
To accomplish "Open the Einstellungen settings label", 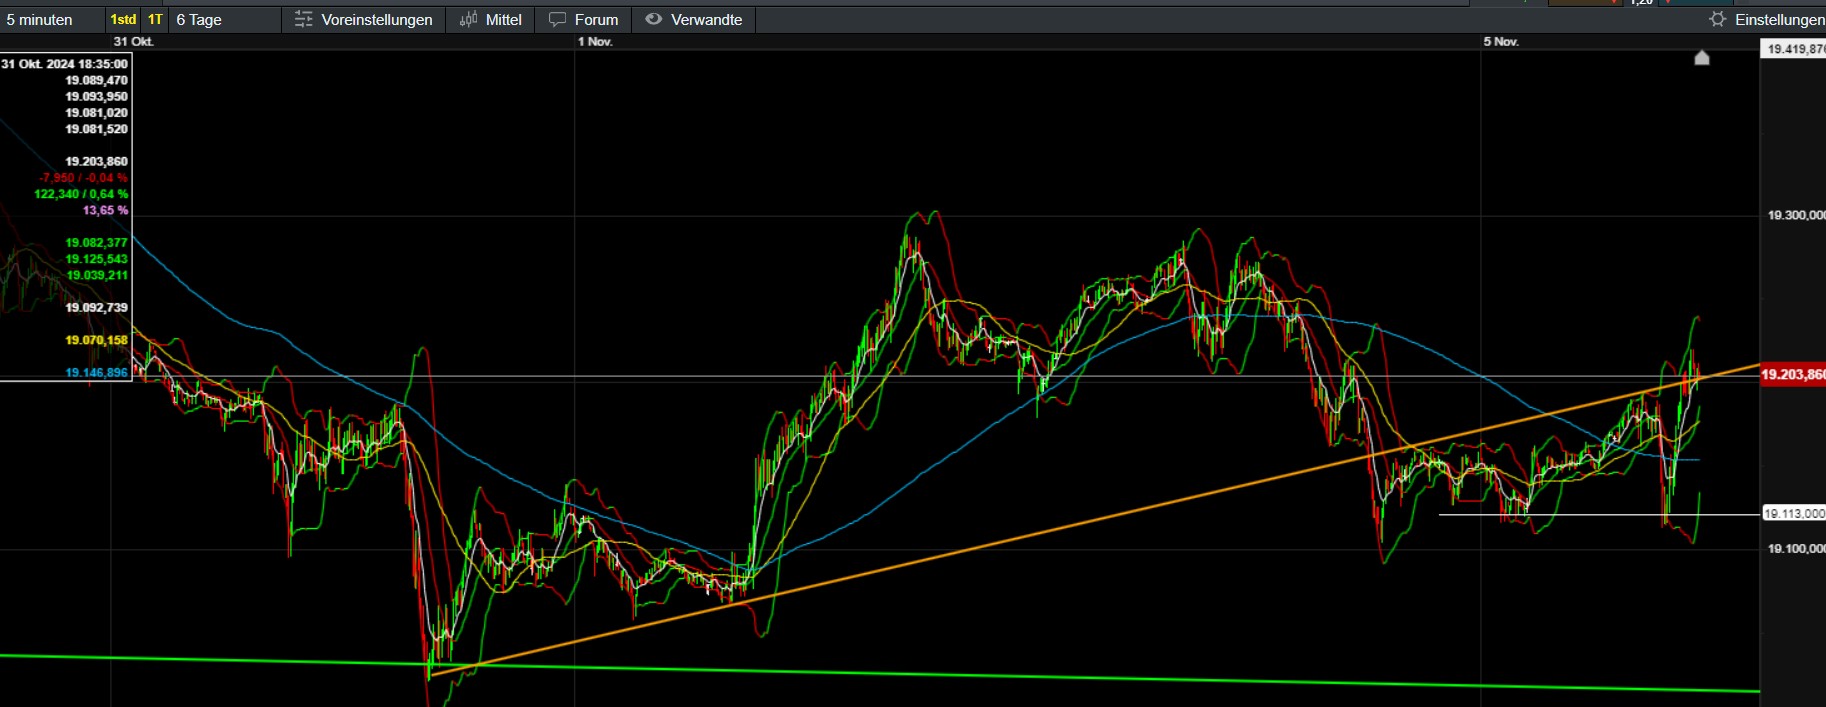I will tap(1780, 20).
